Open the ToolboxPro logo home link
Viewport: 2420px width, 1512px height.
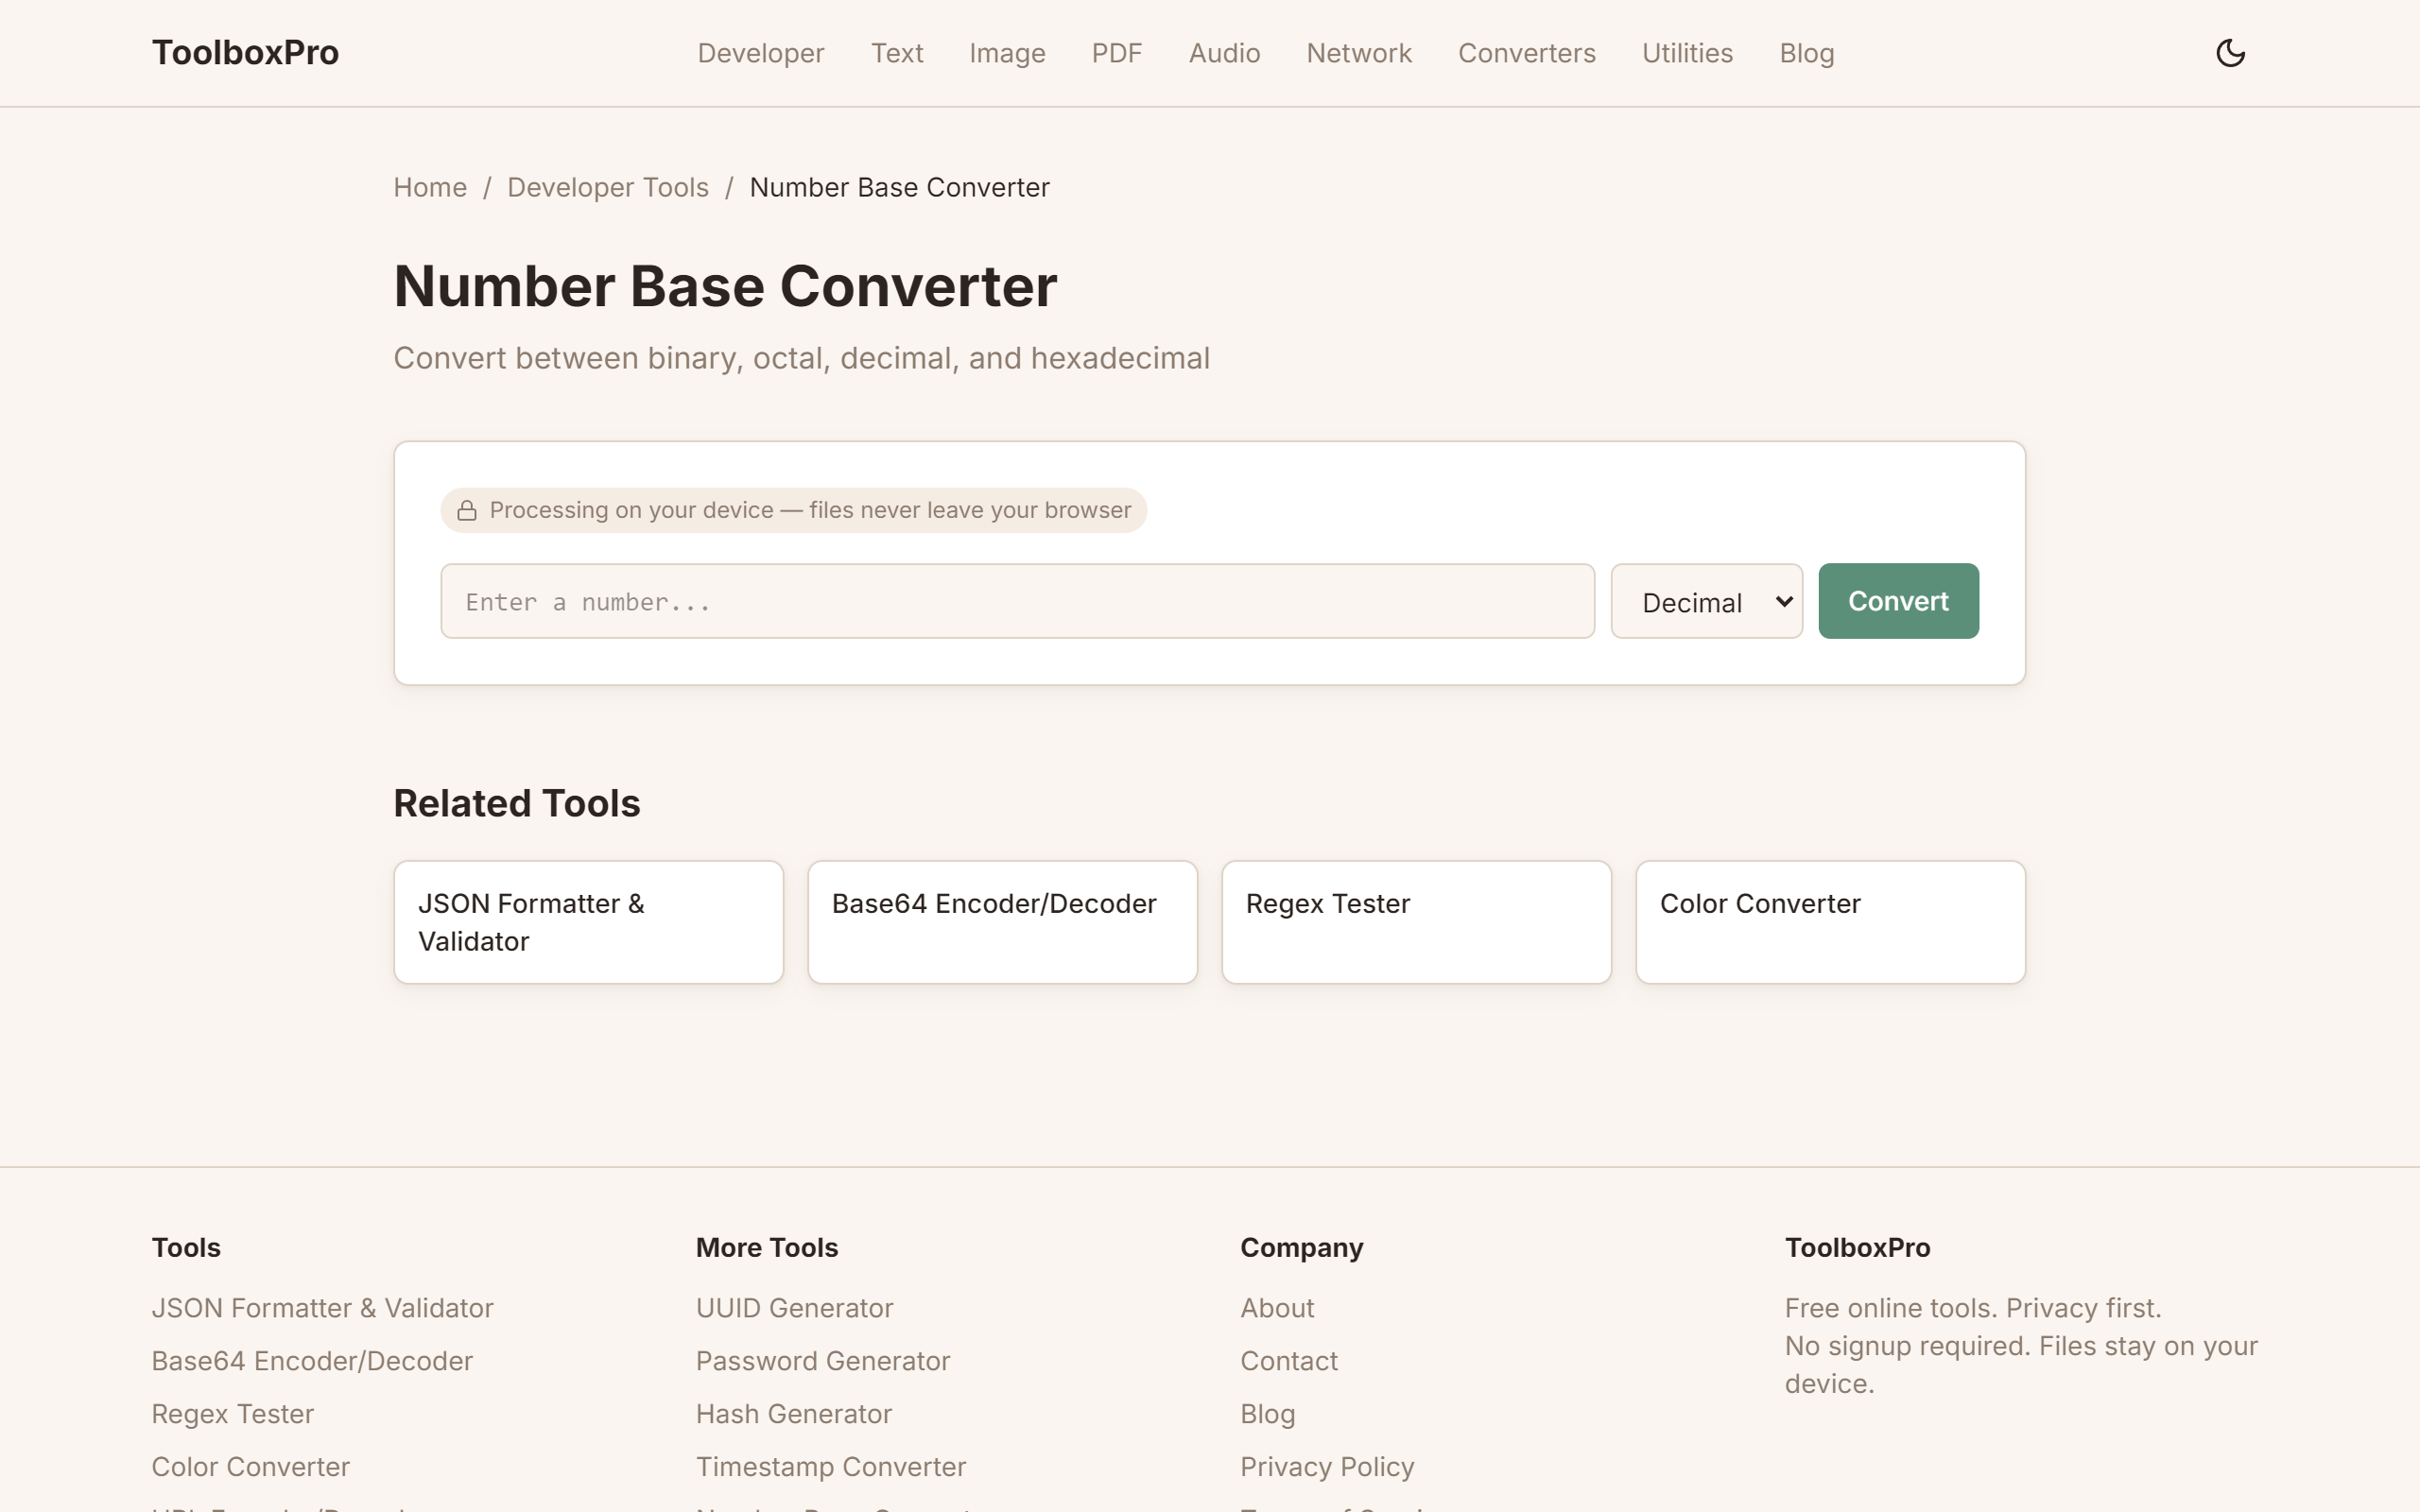(x=245, y=53)
